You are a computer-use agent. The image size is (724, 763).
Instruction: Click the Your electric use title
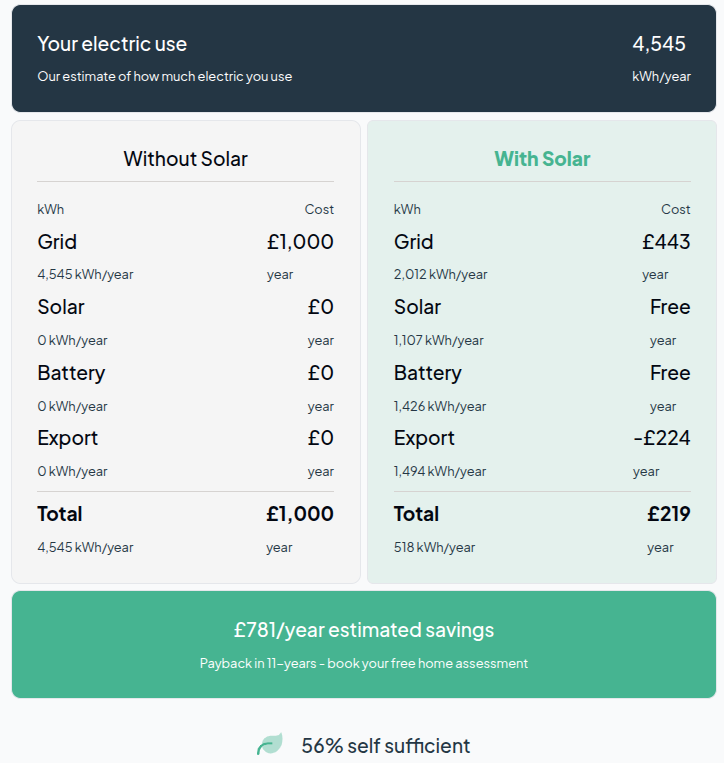click(x=112, y=44)
